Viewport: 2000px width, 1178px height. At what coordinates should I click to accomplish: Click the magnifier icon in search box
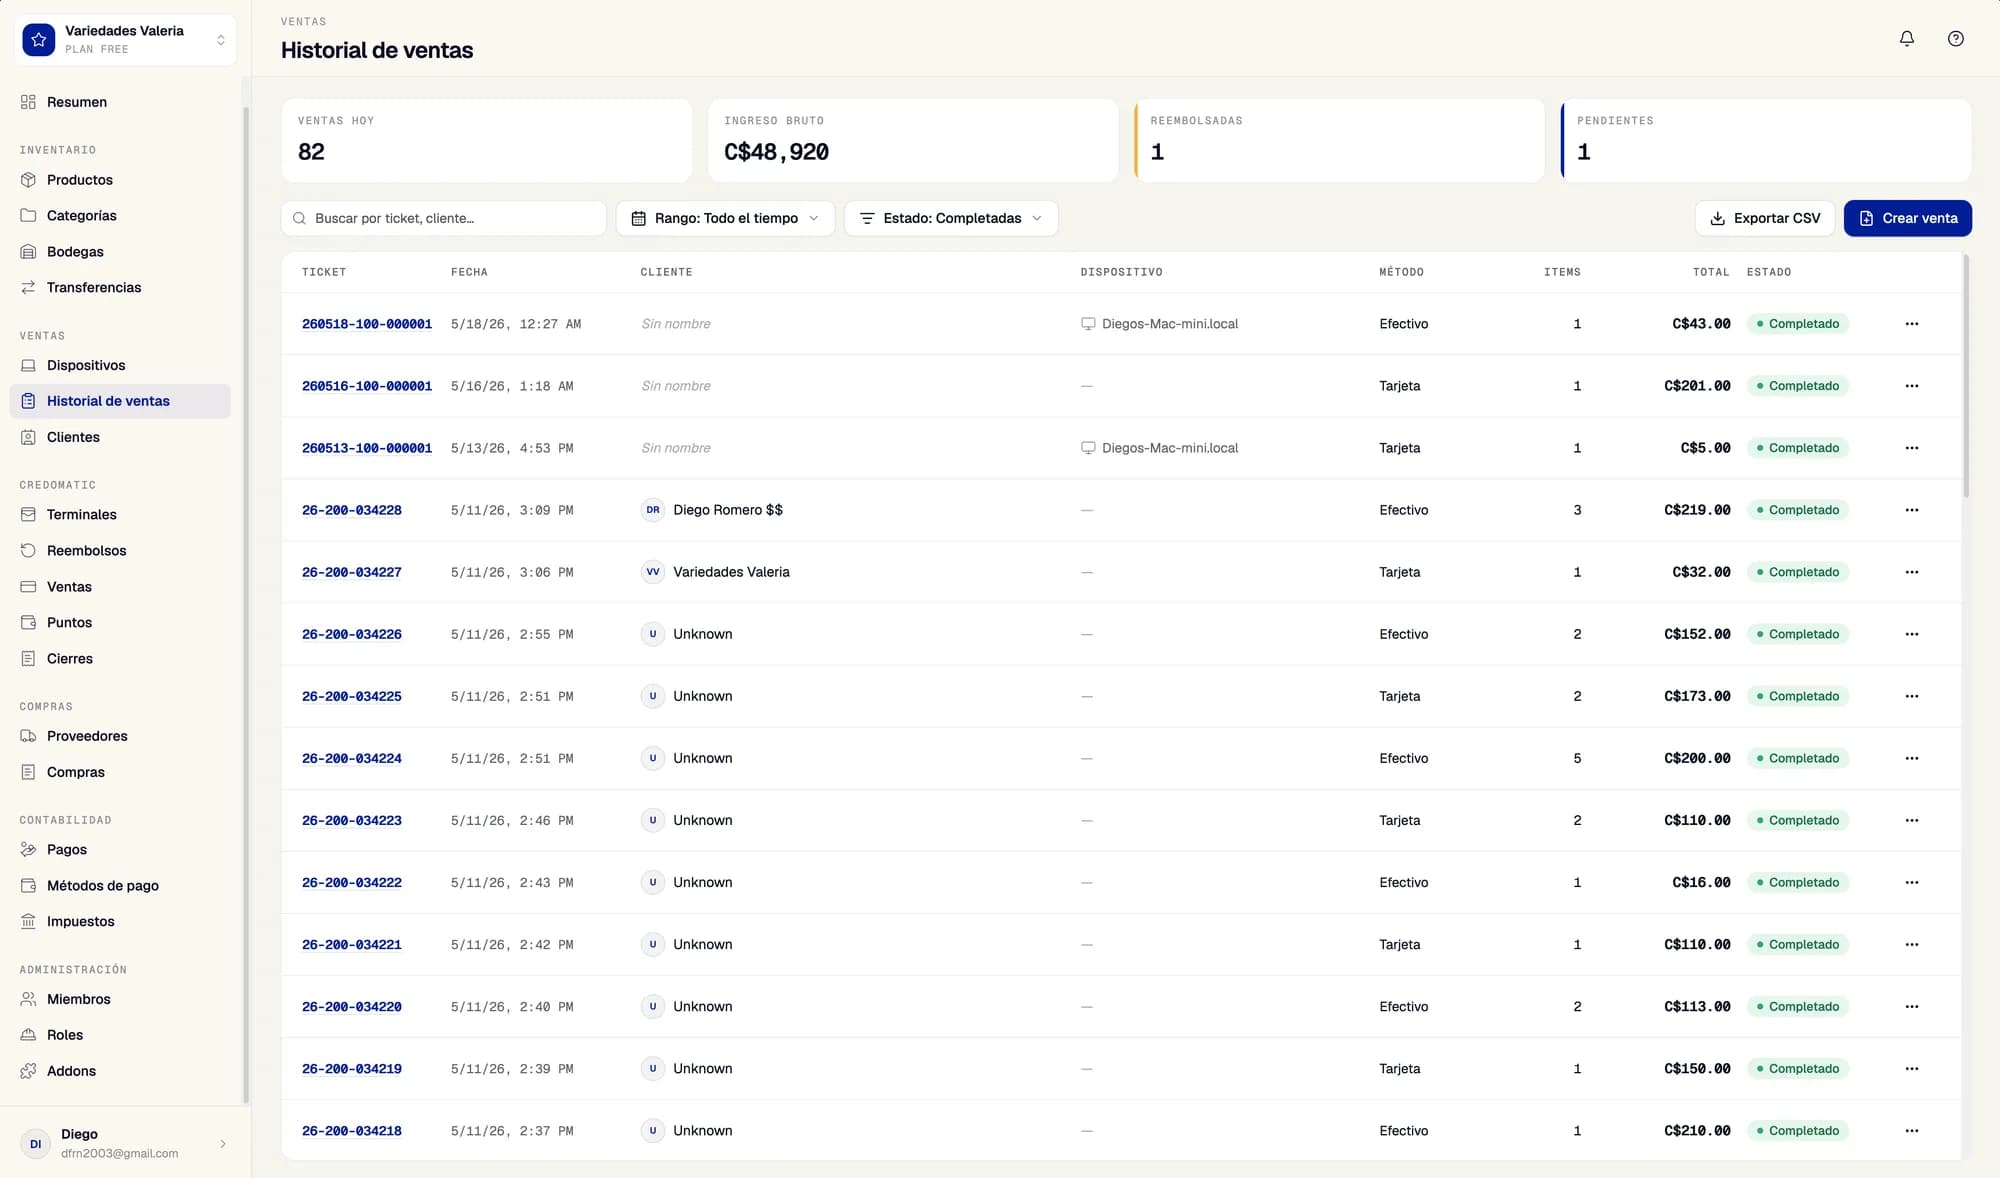pos(299,218)
